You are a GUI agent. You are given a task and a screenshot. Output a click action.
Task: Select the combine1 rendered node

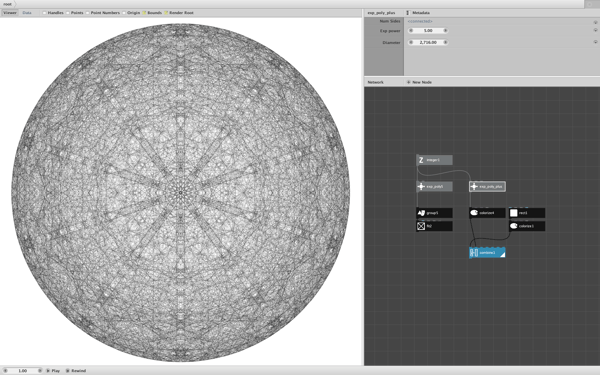pyautogui.click(x=487, y=253)
